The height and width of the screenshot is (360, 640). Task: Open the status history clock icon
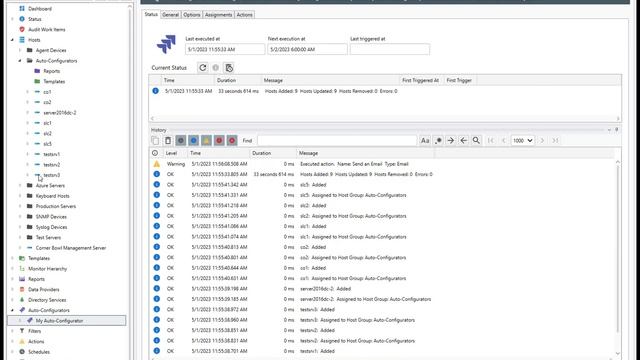point(229,68)
